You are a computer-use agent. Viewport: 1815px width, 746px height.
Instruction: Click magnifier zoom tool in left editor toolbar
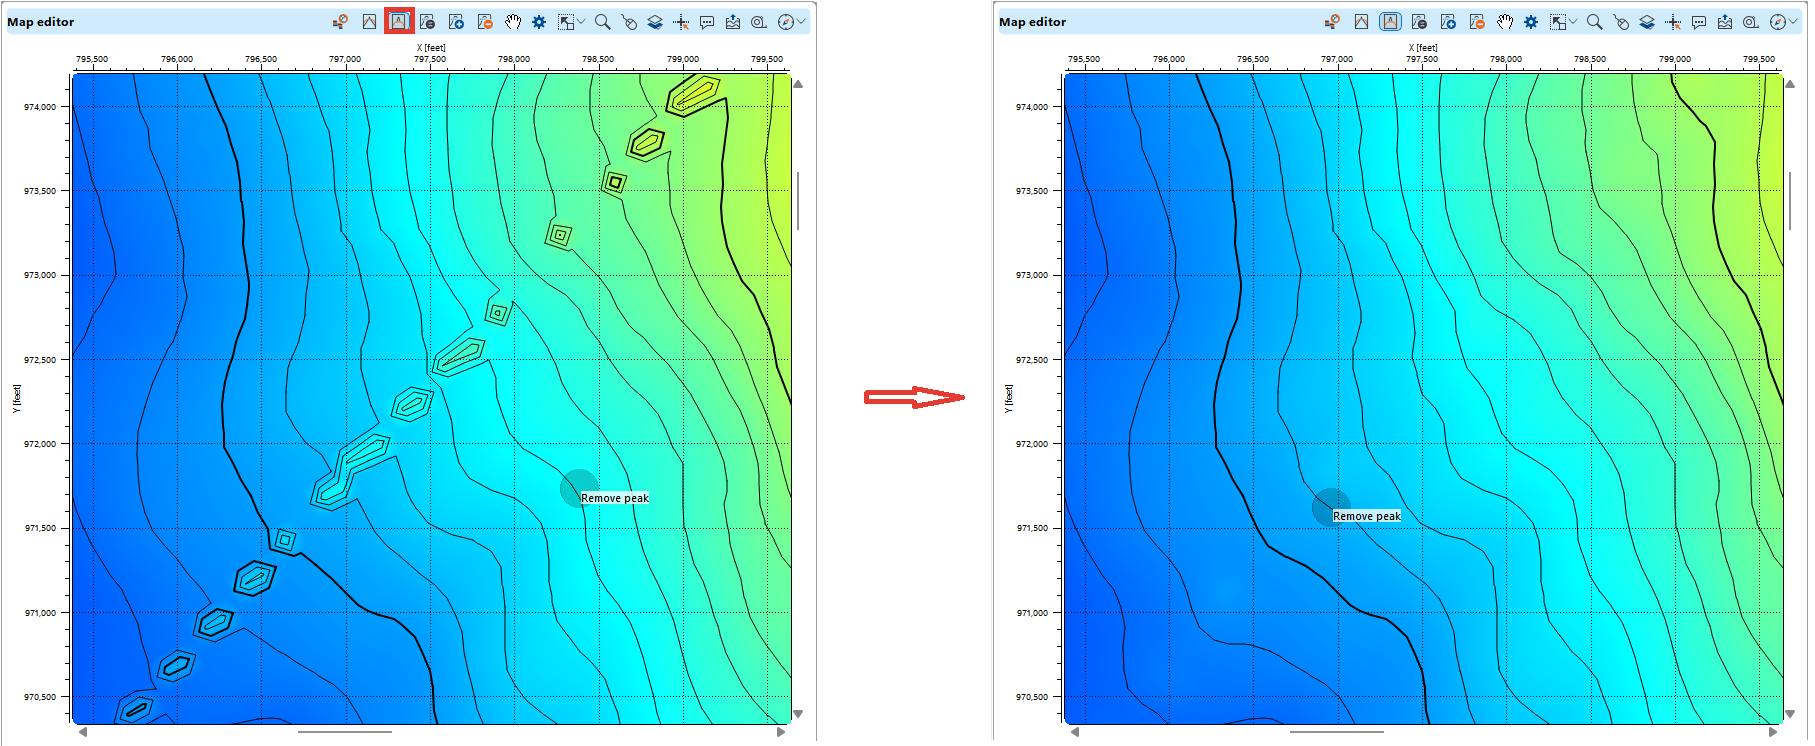[x=602, y=21]
